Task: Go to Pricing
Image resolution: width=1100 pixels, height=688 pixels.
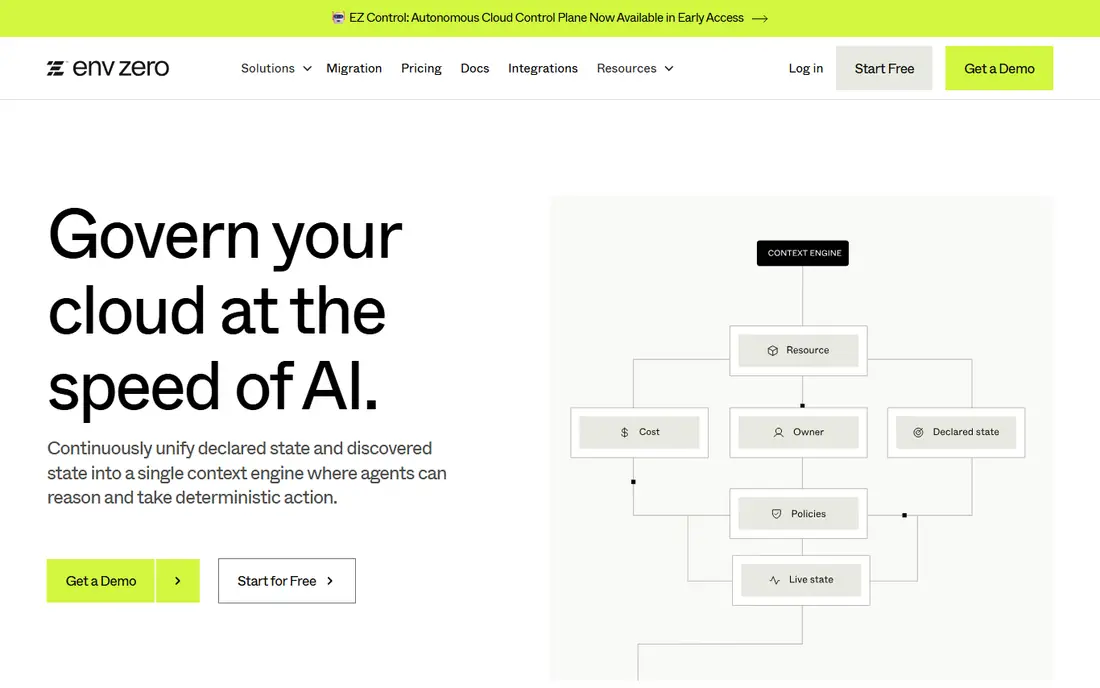Action: [421, 68]
